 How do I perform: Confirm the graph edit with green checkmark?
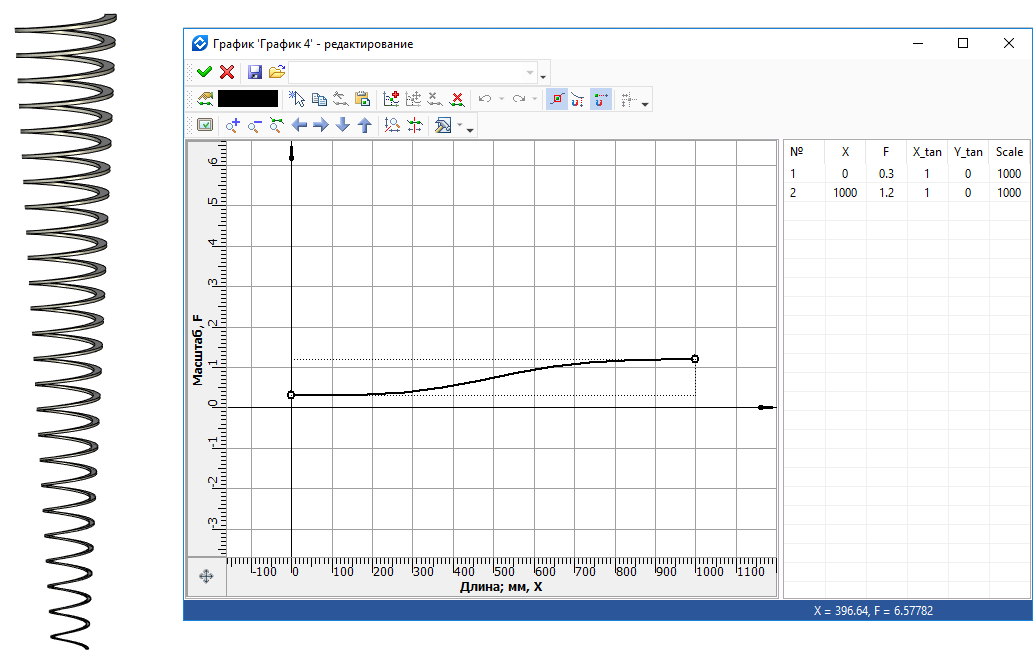pos(204,73)
